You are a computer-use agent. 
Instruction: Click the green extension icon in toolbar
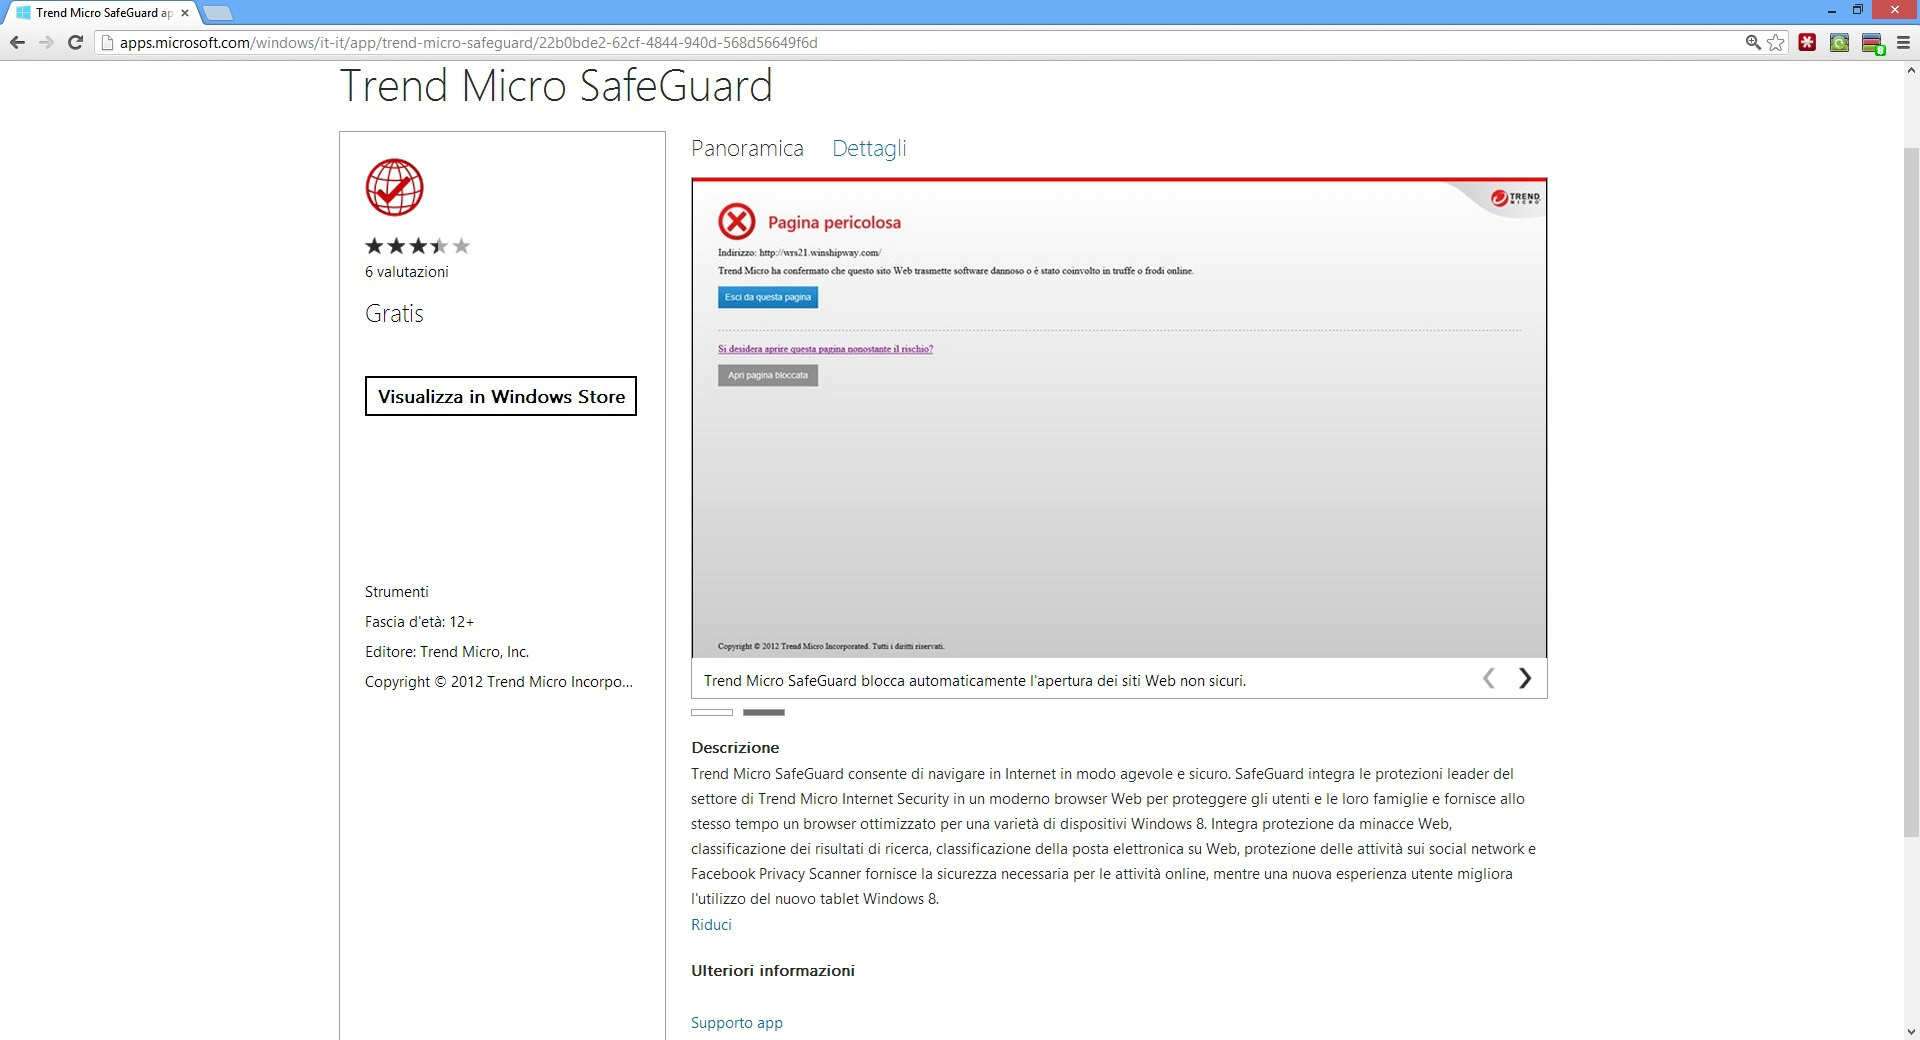[x=1839, y=43]
